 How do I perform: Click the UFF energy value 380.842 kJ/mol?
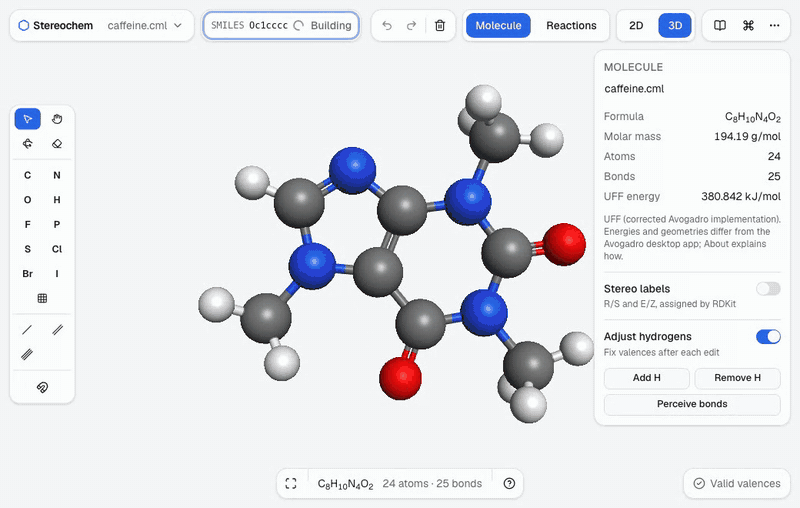tap(741, 196)
